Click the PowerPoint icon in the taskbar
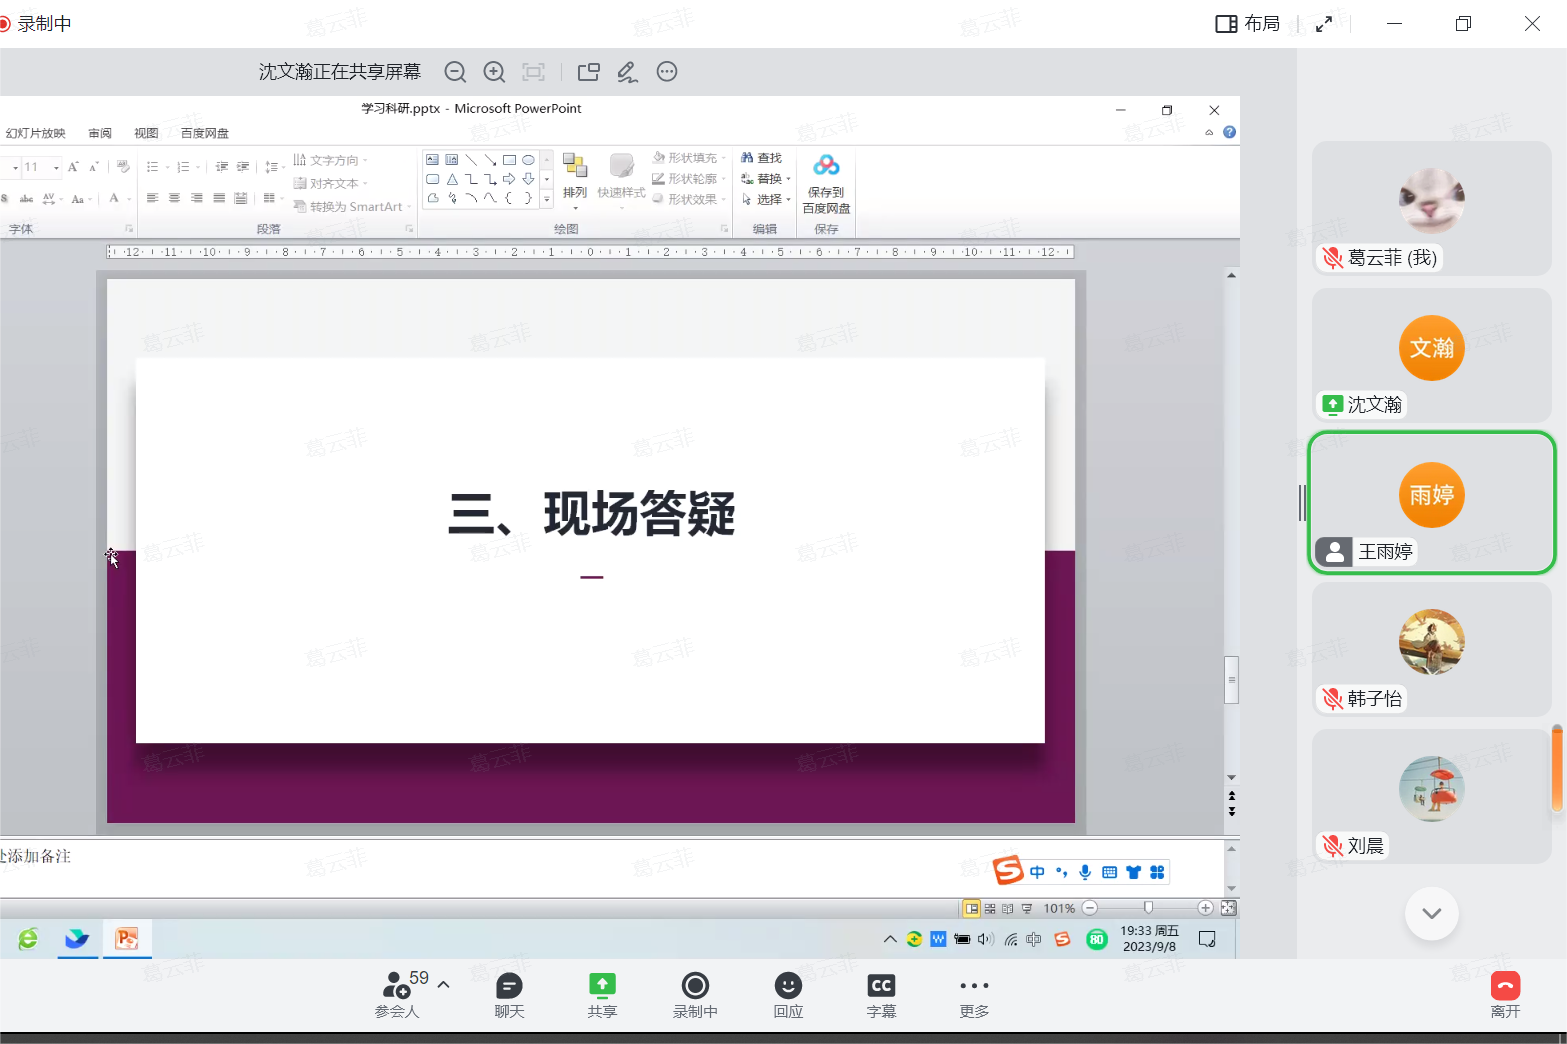 (127, 939)
